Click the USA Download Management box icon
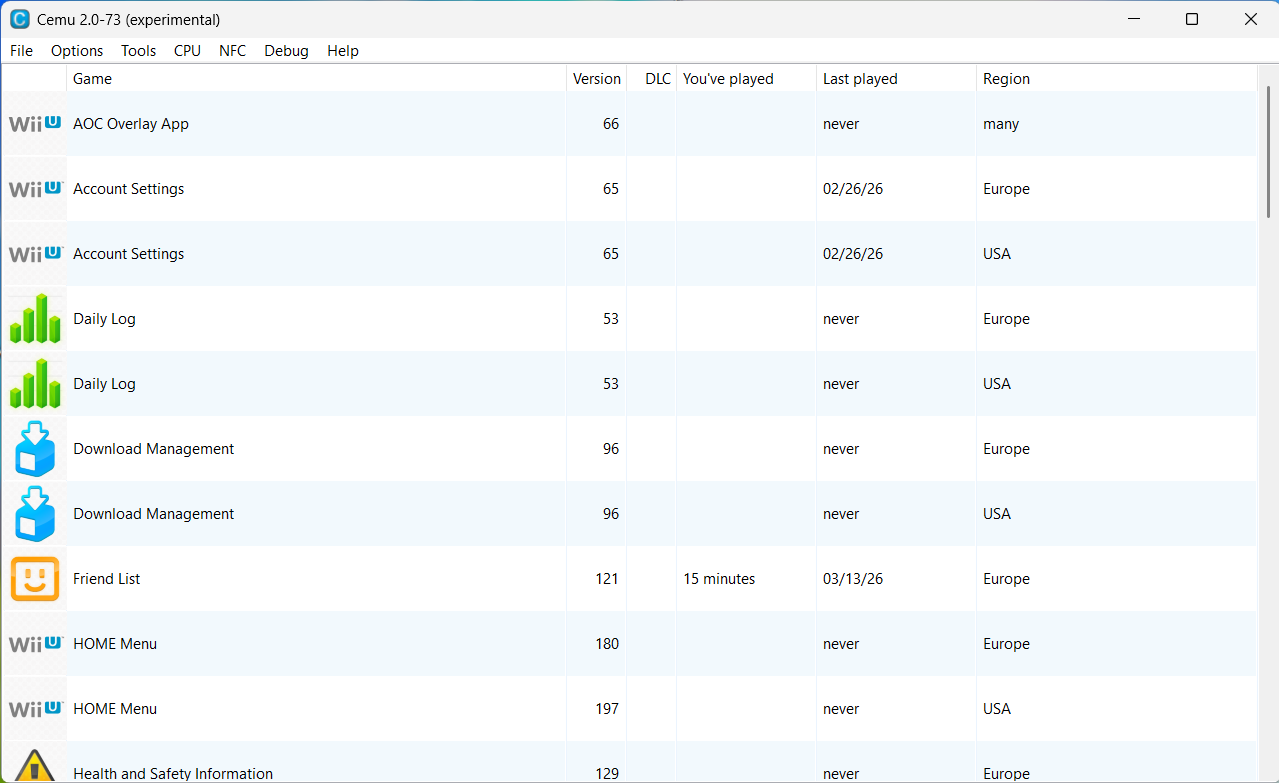Image resolution: width=1279 pixels, height=783 pixels. tap(35, 514)
